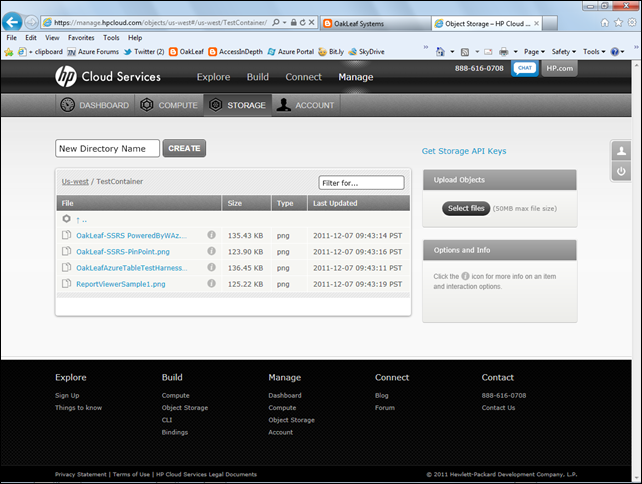Switch to the OakLeaf Systems browser tab
The image size is (642, 484).
(375, 23)
